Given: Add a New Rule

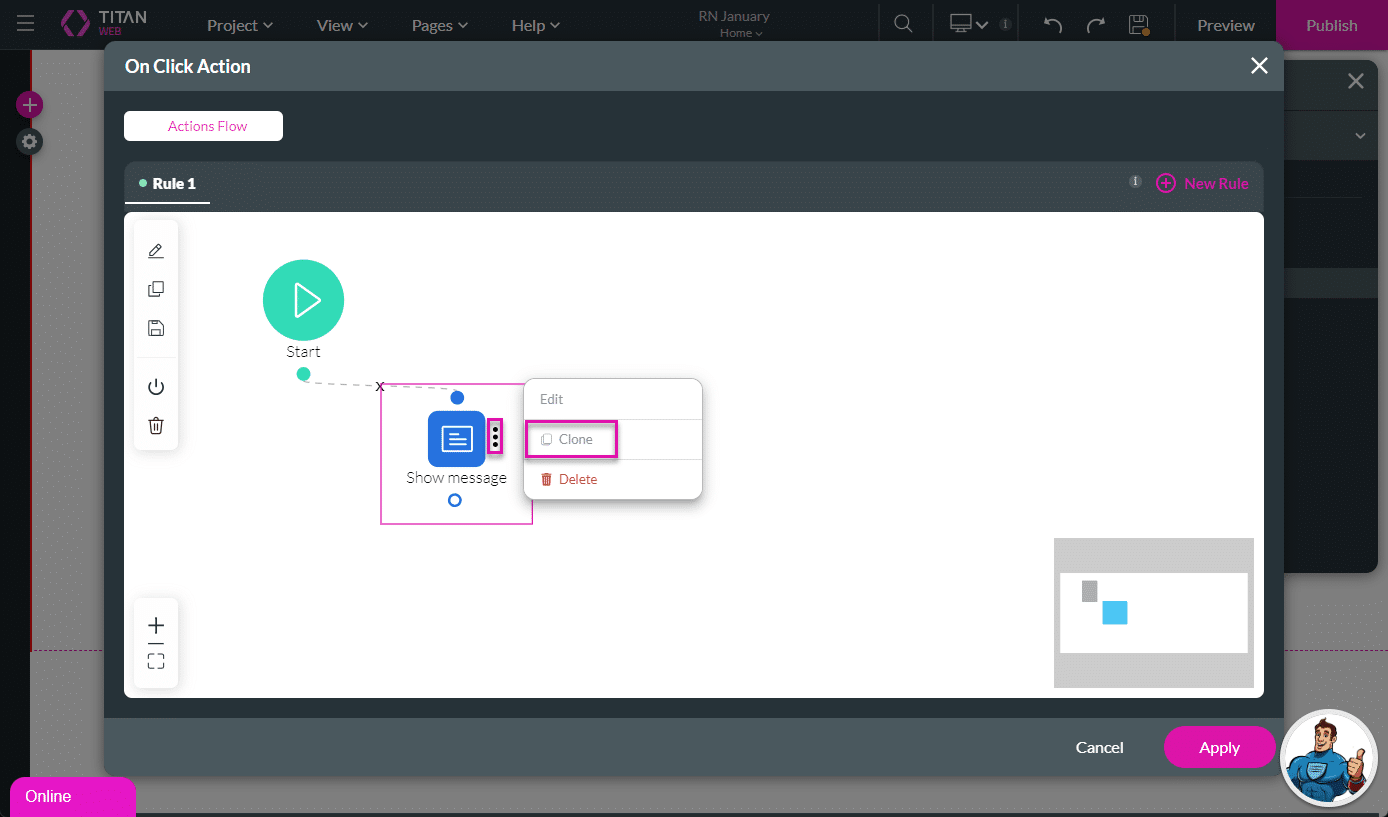Looking at the screenshot, I should [1203, 183].
